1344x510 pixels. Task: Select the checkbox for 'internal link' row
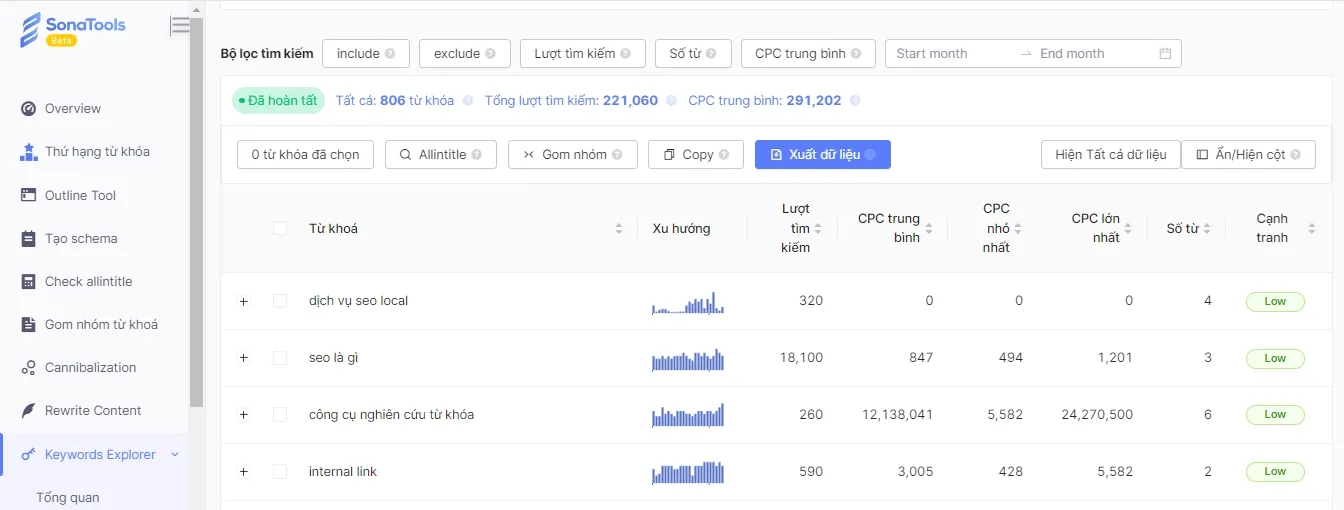click(x=280, y=472)
